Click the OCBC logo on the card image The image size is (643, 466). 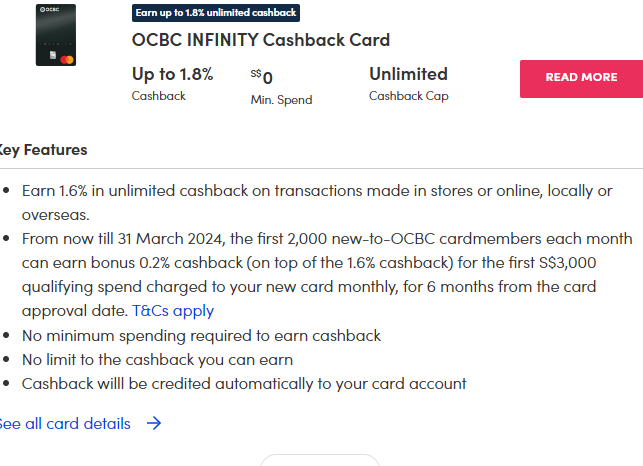[49, 11]
